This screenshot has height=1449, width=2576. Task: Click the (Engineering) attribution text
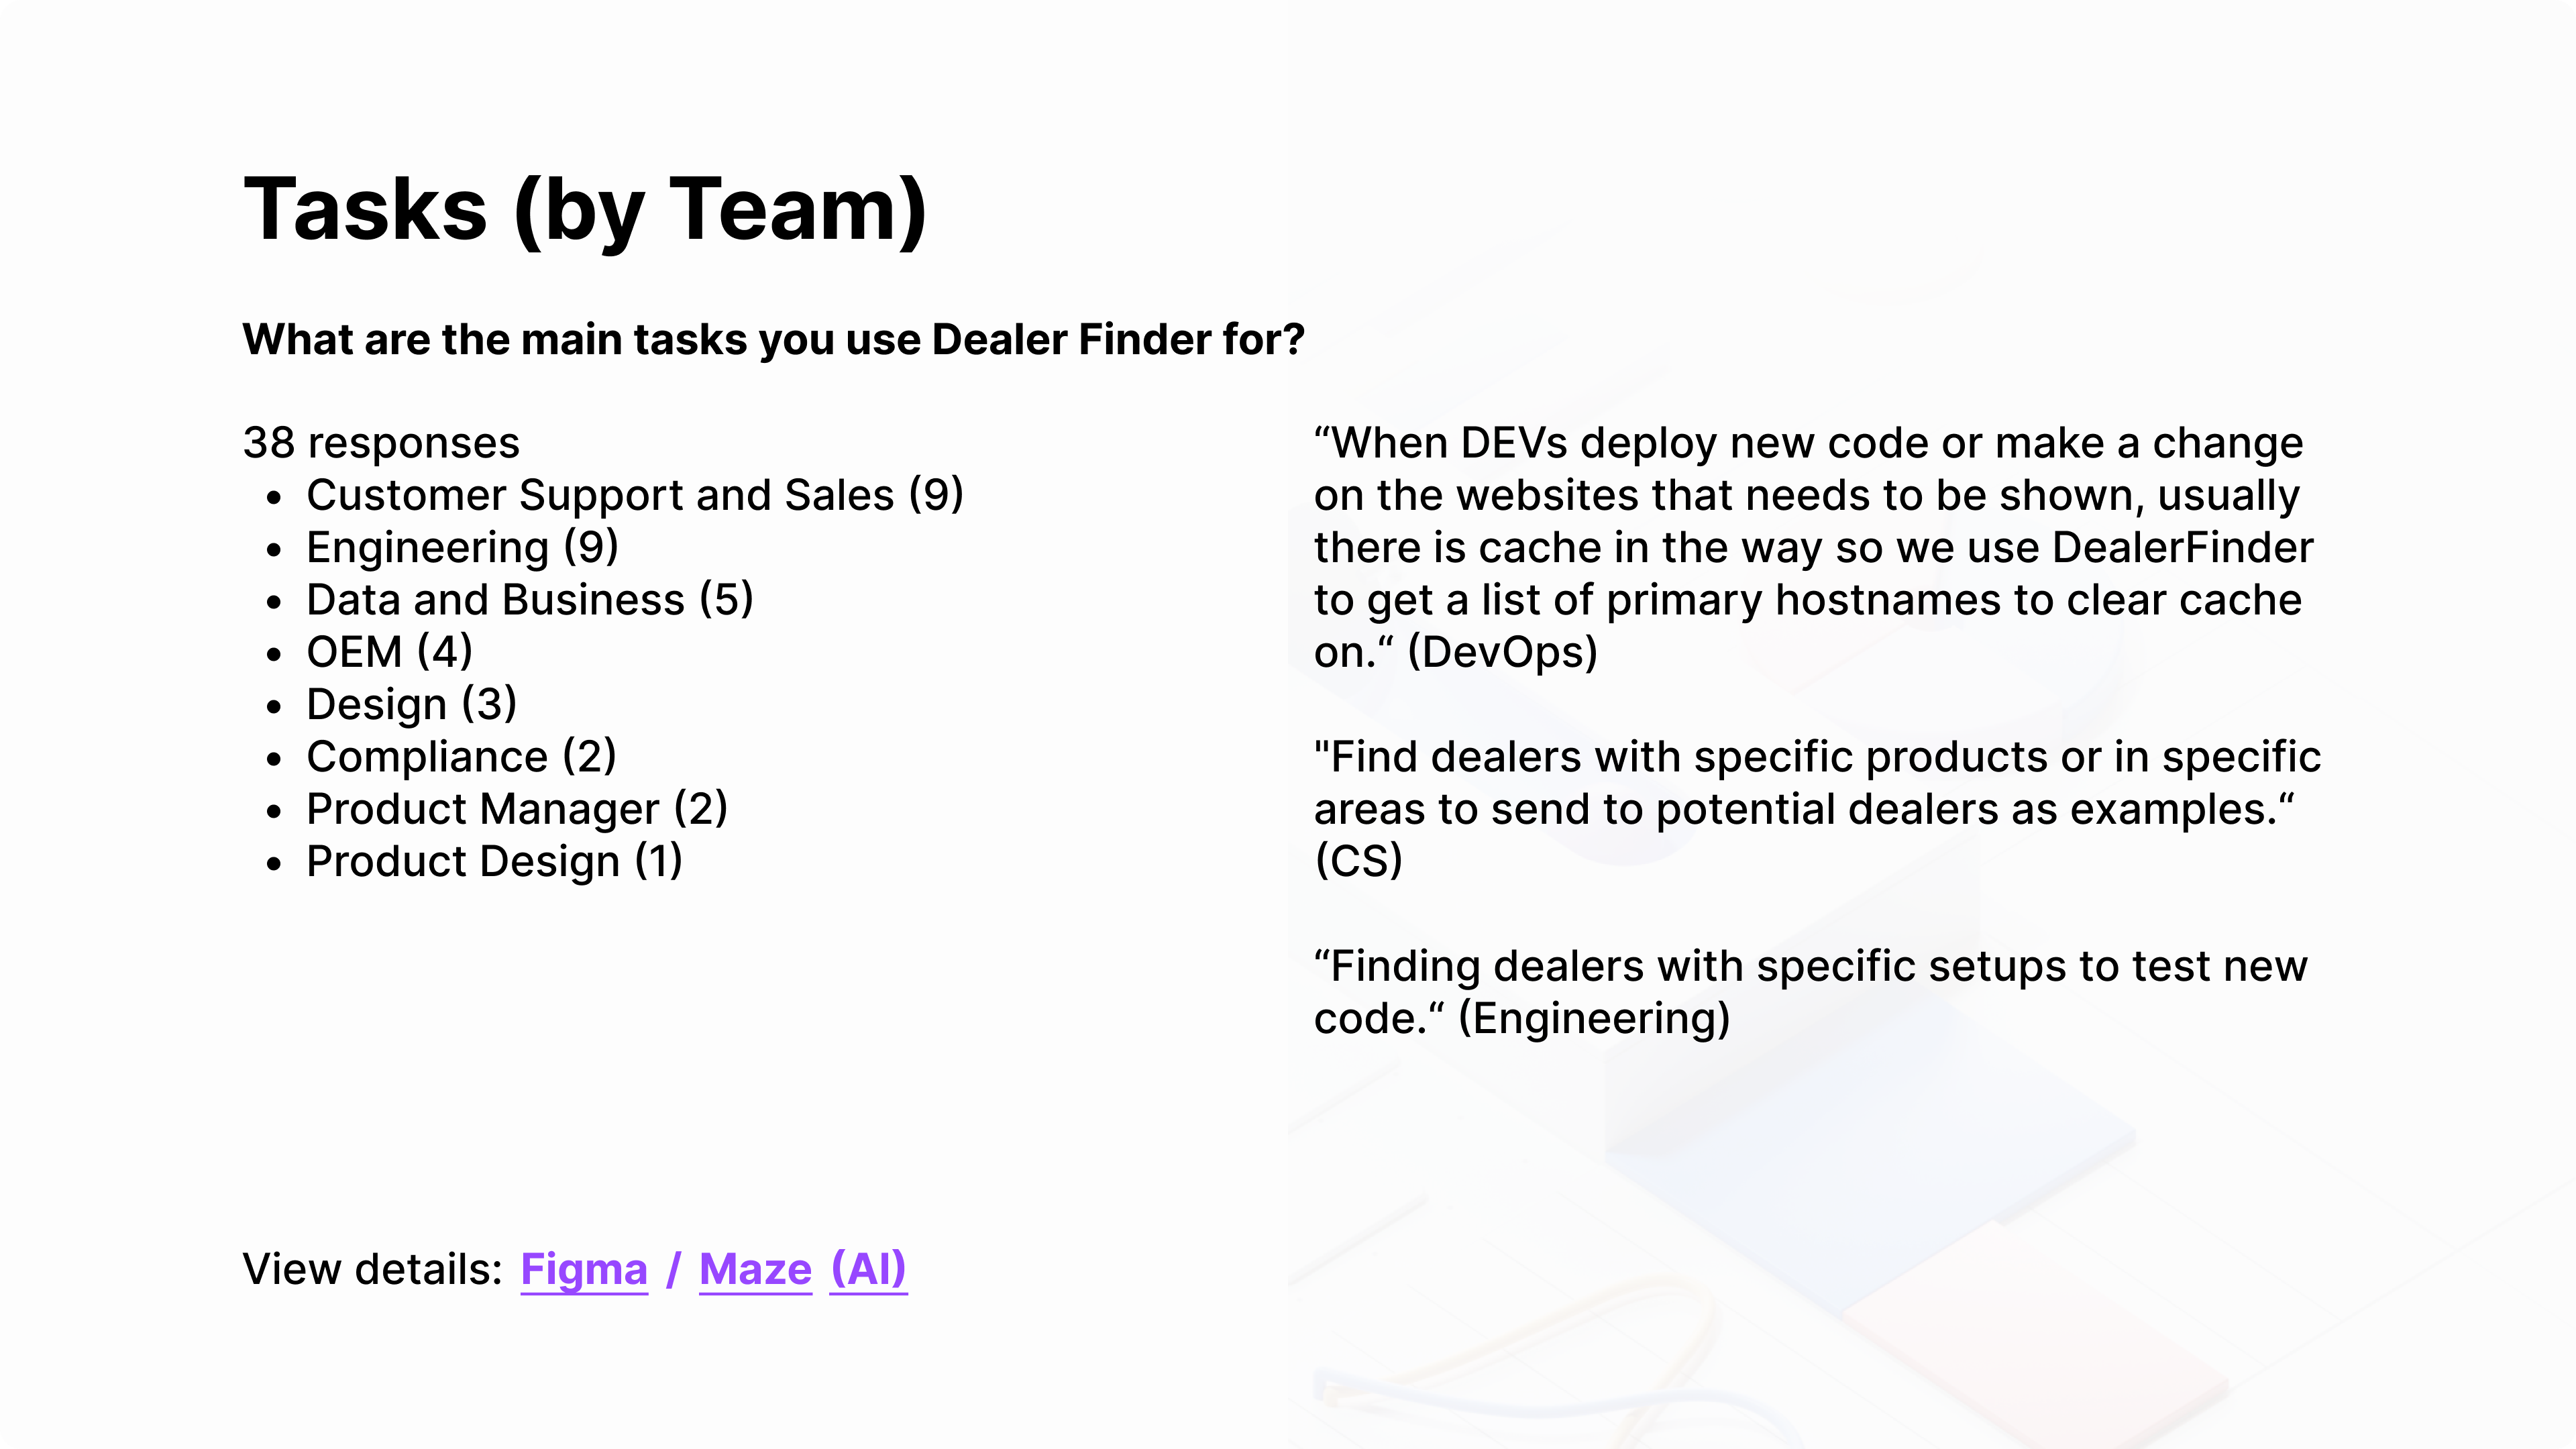(x=1594, y=1019)
